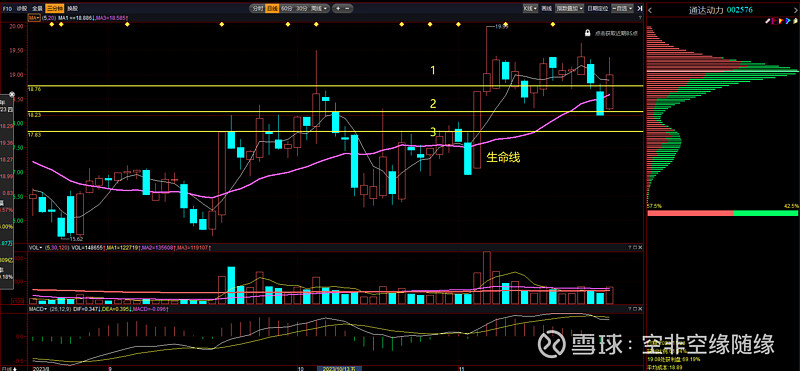Viewport: 800px width, 371px height.
Task: Click the 2023/10/13 date marker on time axis
Action: [x=339, y=368]
